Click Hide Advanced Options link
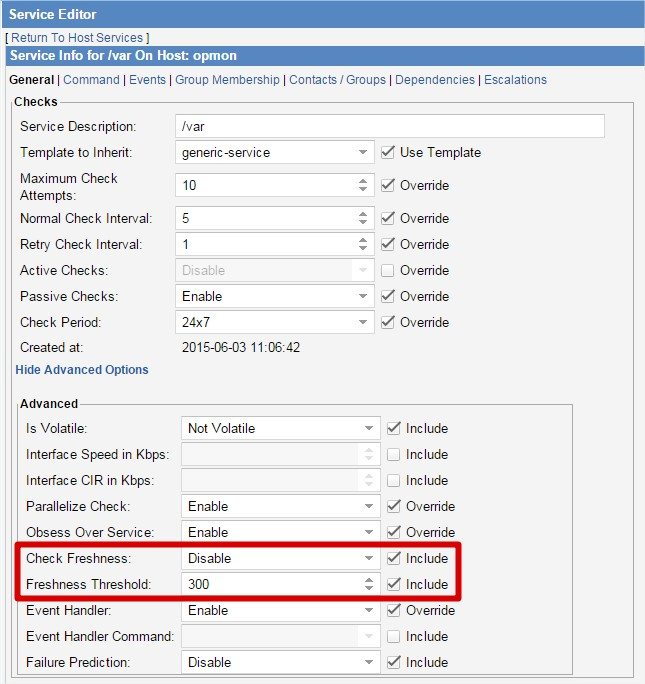Screen dimensions: 645x684 82,370
